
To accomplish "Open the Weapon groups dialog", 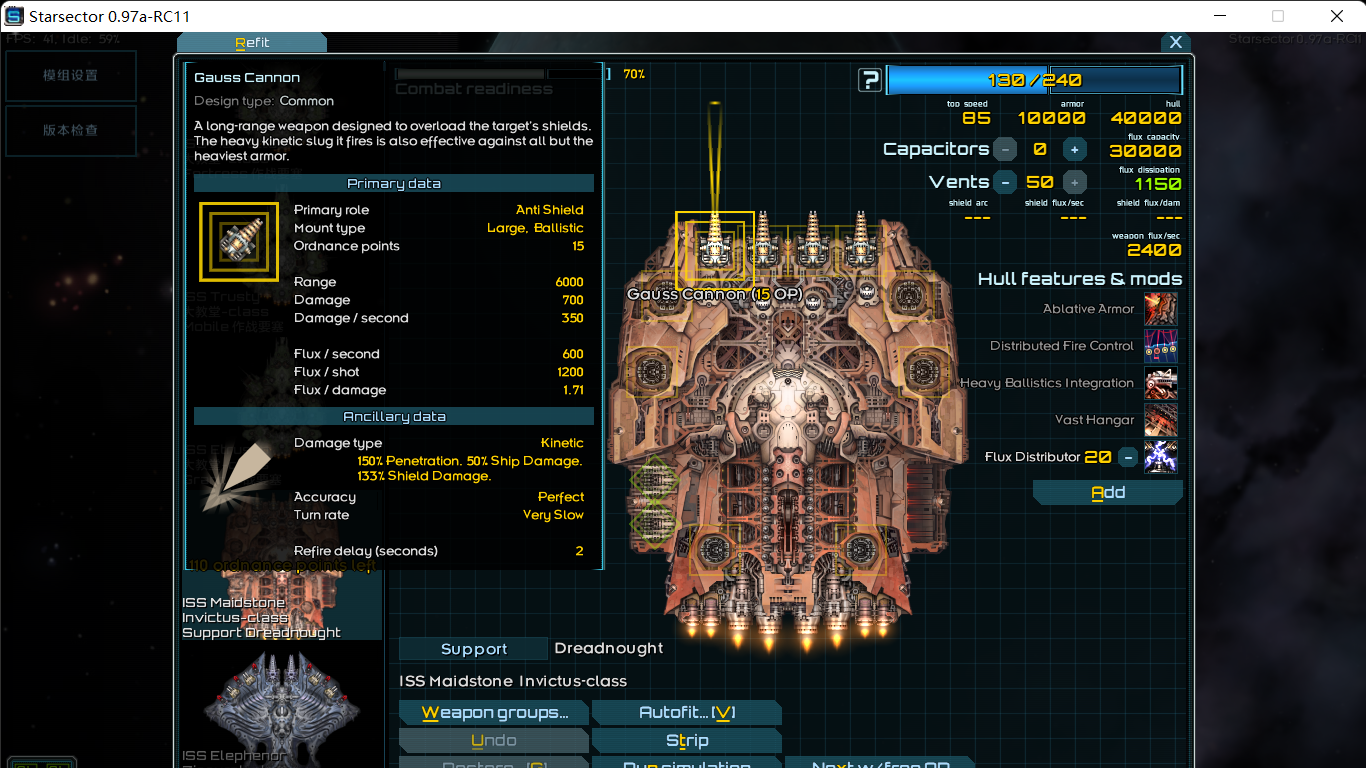I will [494, 712].
